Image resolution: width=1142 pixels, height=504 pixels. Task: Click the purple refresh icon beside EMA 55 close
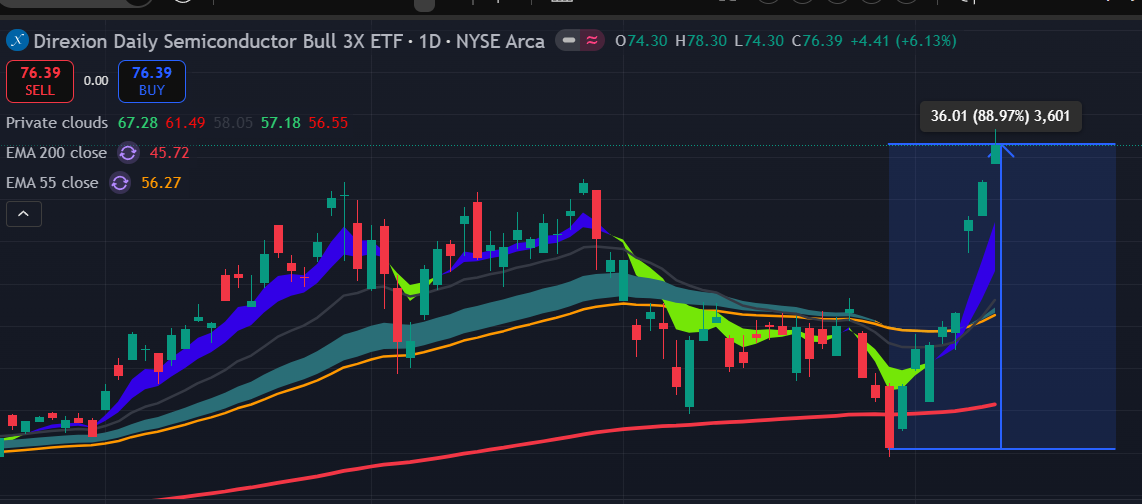pyautogui.click(x=119, y=183)
